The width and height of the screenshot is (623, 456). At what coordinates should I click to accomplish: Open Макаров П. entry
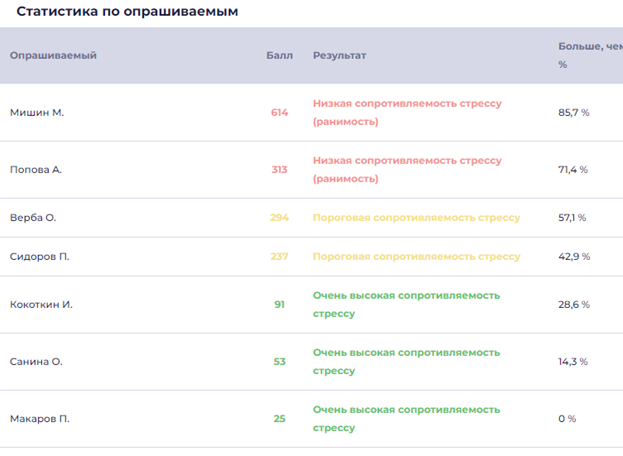(40, 419)
